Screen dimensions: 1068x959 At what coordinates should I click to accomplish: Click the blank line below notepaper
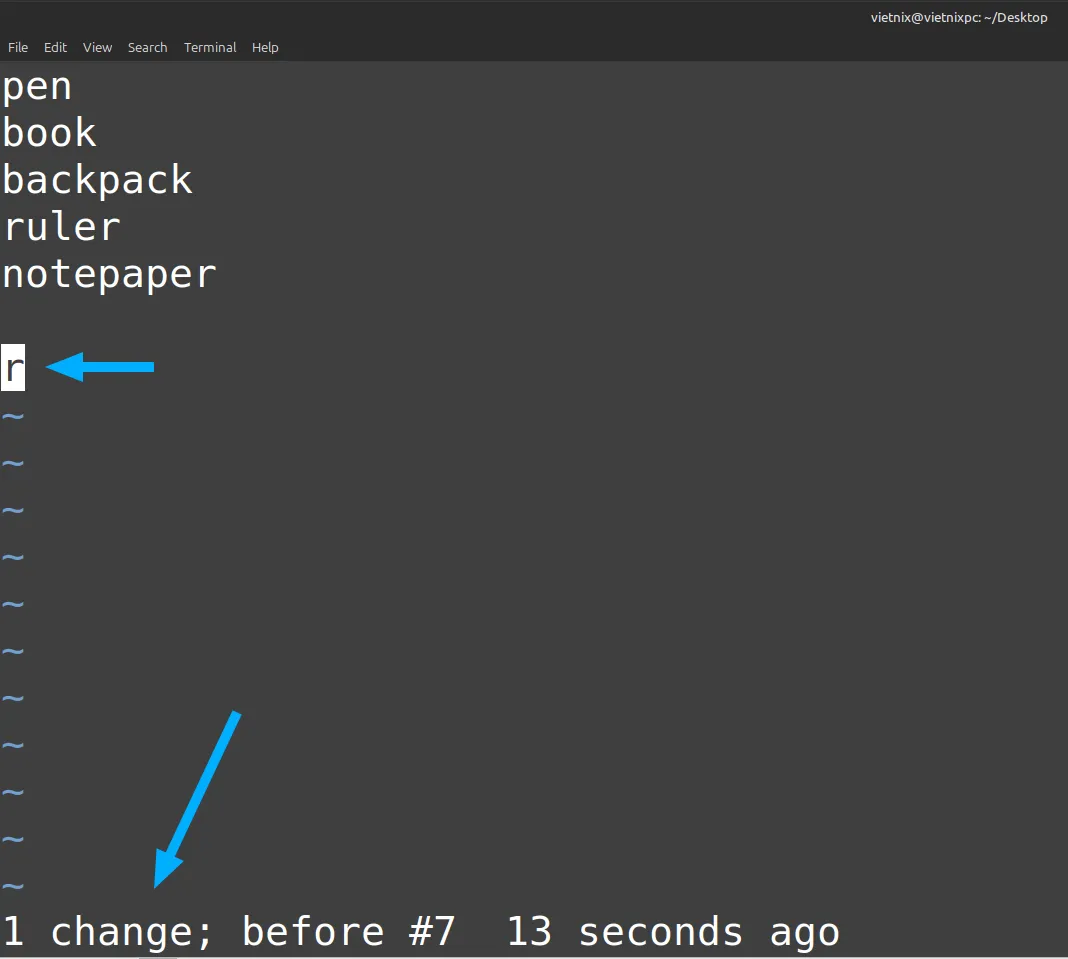tap(534, 321)
